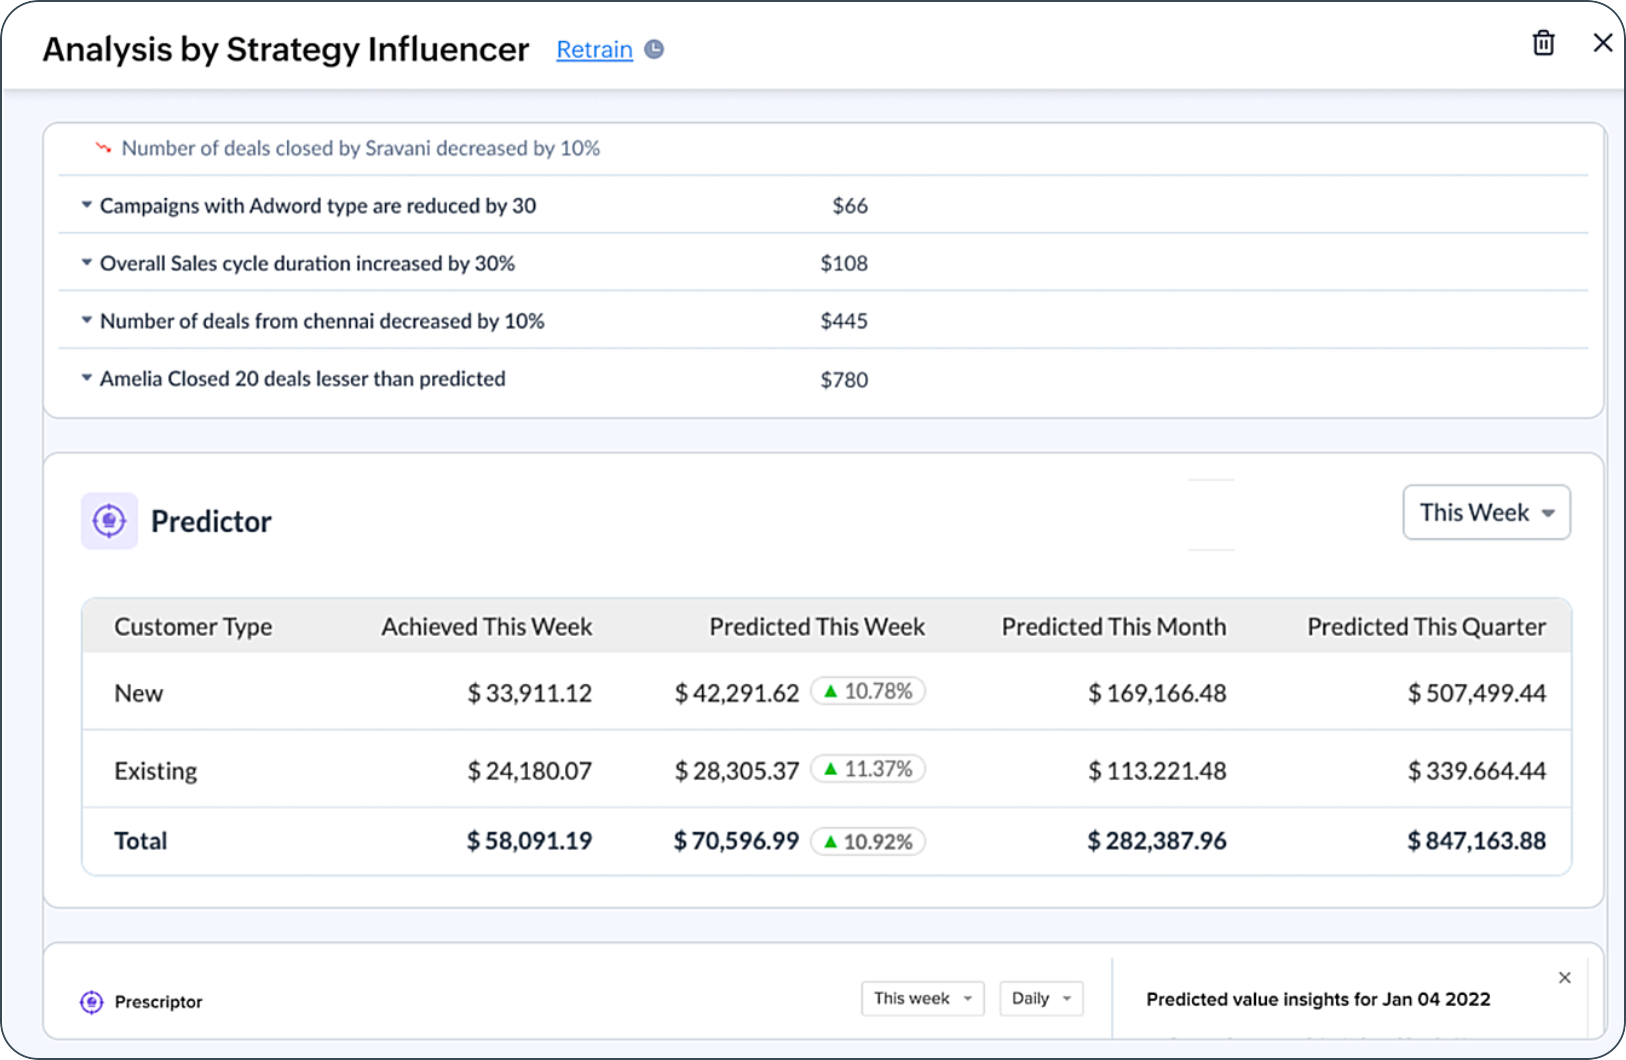Close the predicted value insights panel
The image size is (1626, 1060).
(1564, 978)
